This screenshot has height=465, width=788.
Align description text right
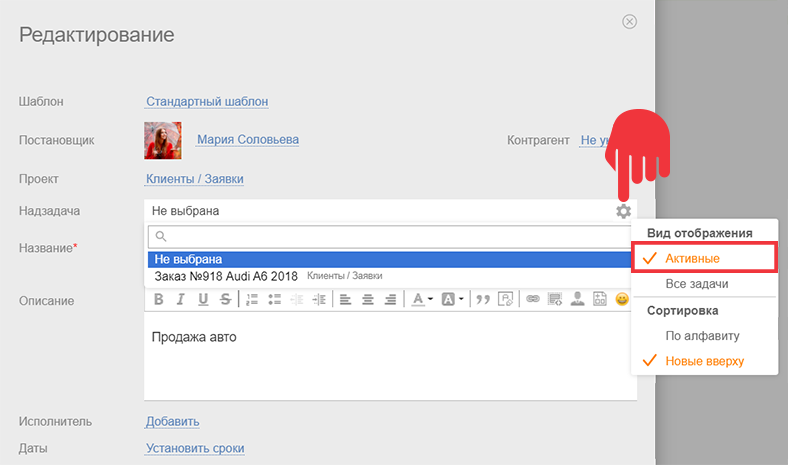click(x=390, y=300)
